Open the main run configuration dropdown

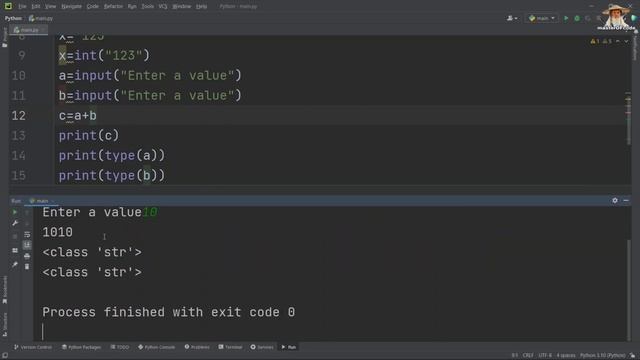tap(542, 18)
